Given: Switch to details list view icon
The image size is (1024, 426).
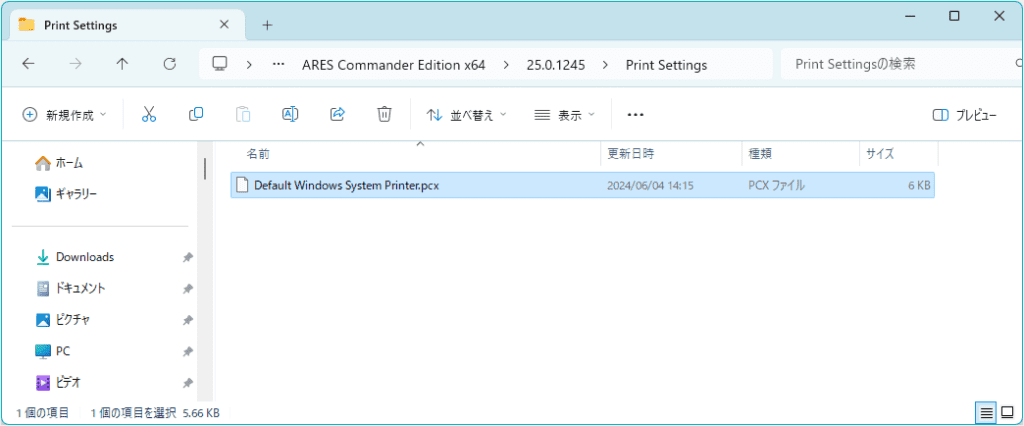Looking at the screenshot, I should pyautogui.click(x=986, y=413).
